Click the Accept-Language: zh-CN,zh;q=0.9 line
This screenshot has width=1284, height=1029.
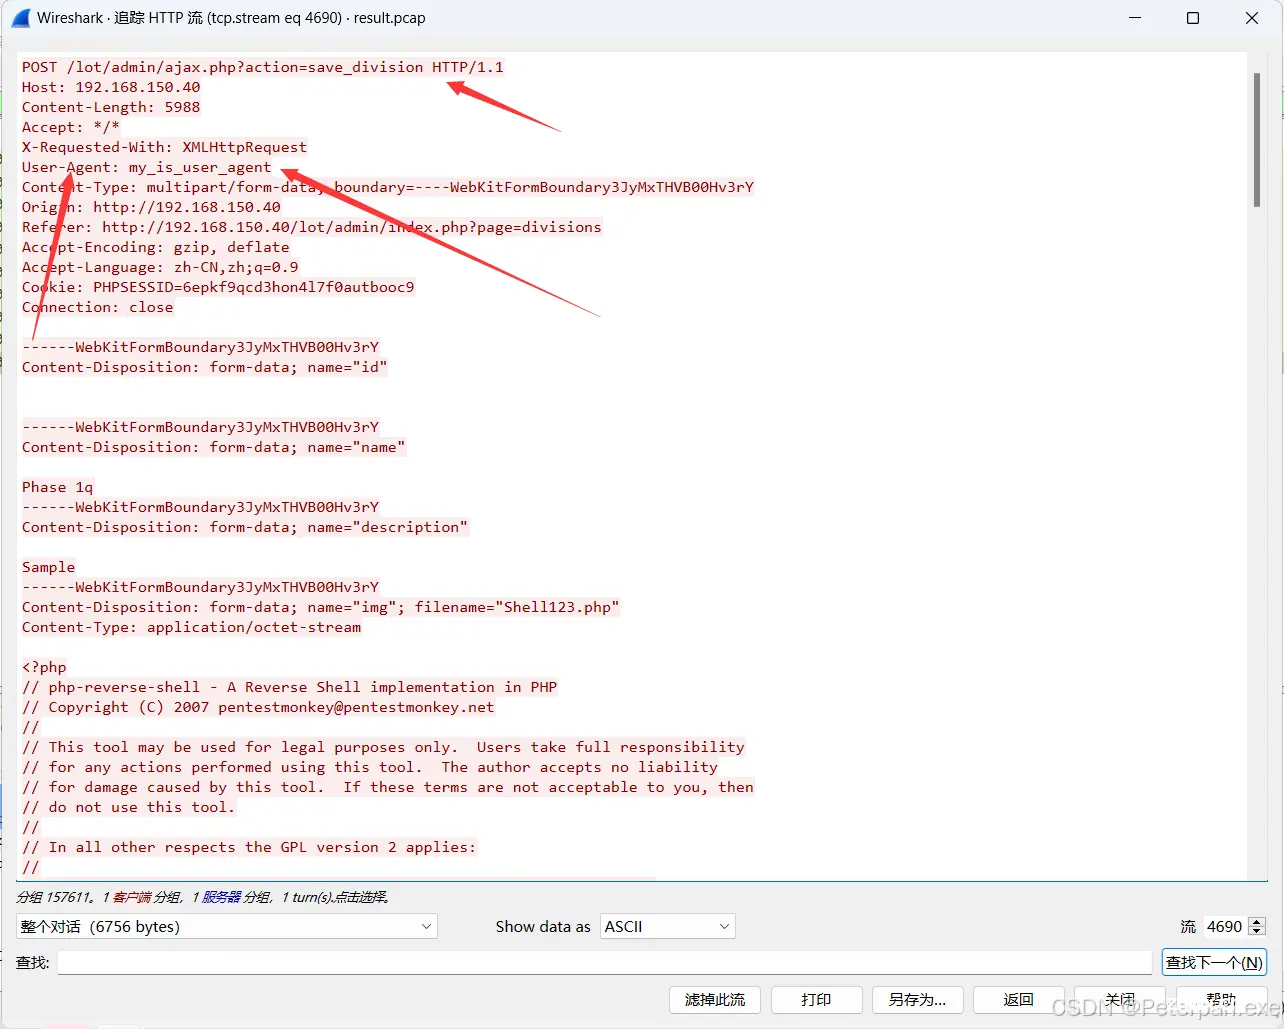coord(160,267)
